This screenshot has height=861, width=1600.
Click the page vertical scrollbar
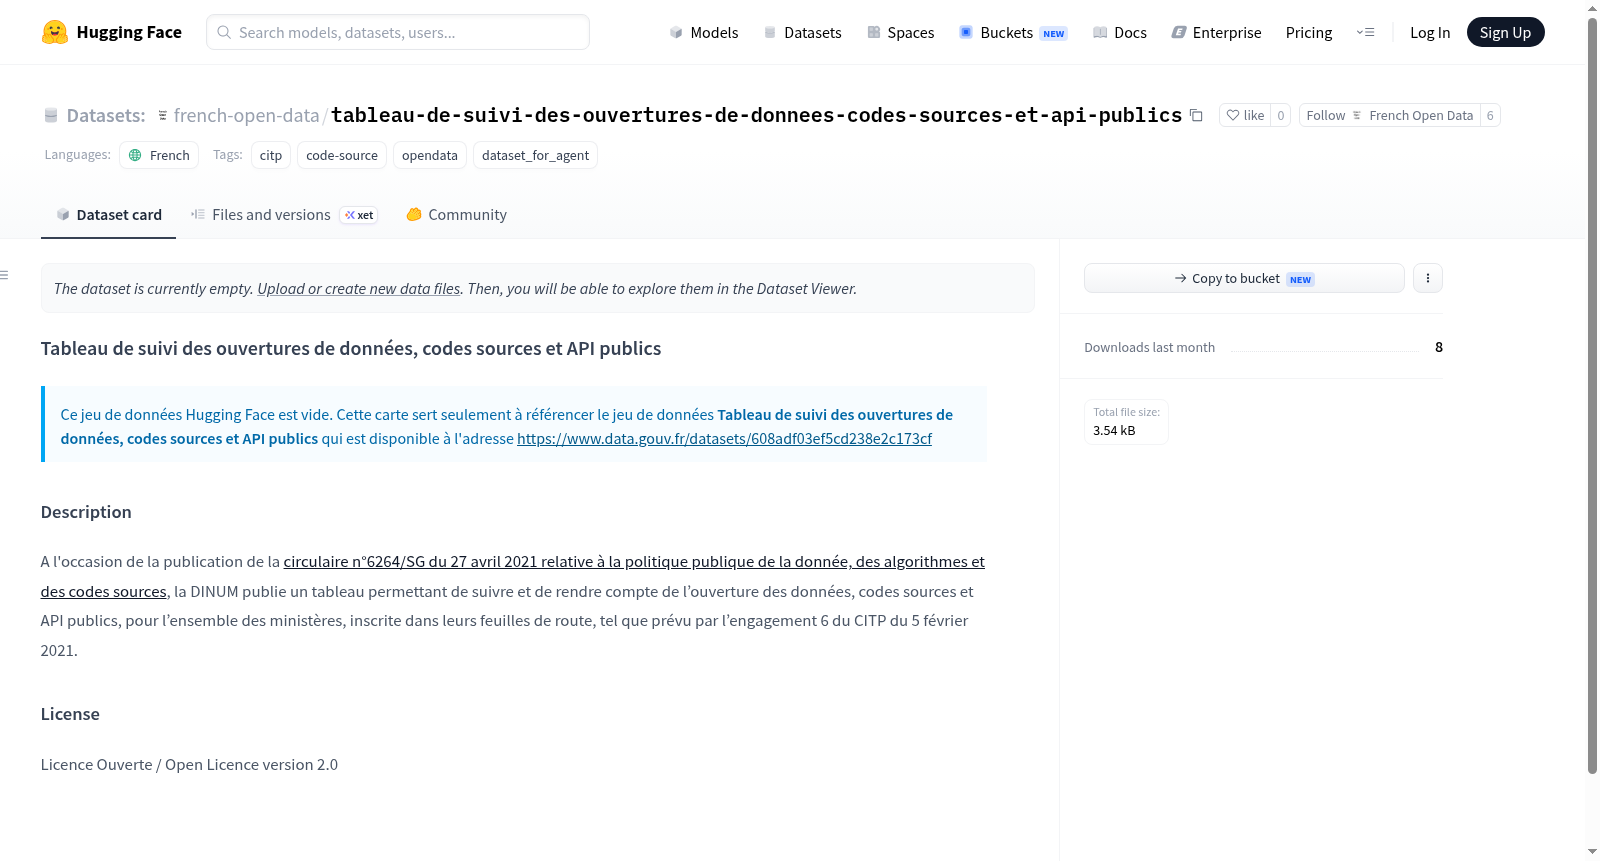coord(1592,395)
